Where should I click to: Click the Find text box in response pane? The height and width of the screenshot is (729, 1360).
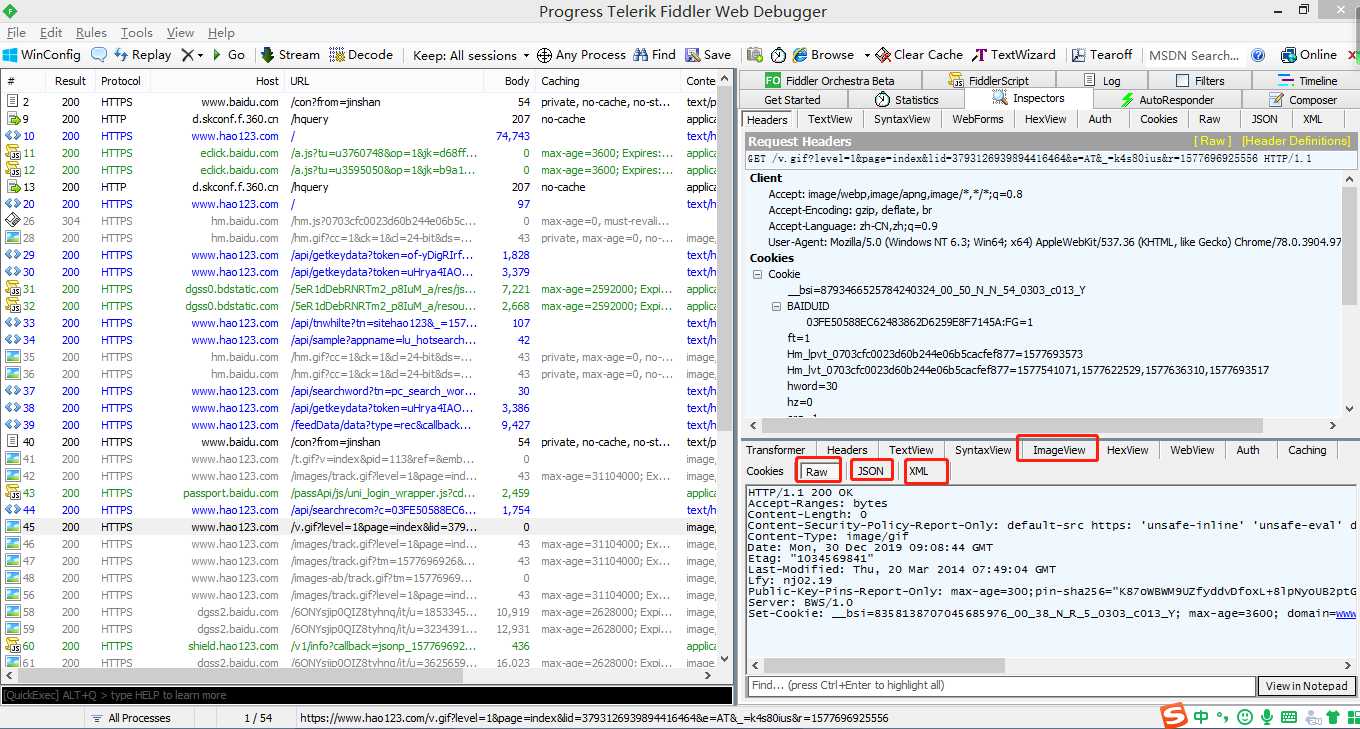tap(1001, 686)
